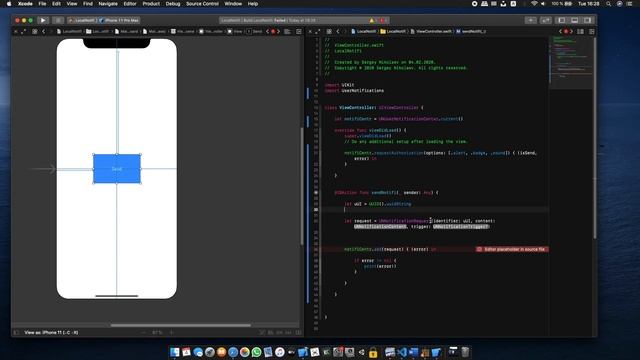640x360 pixels.
Task: Close the left storyboard editor pane
Action: 16,31
